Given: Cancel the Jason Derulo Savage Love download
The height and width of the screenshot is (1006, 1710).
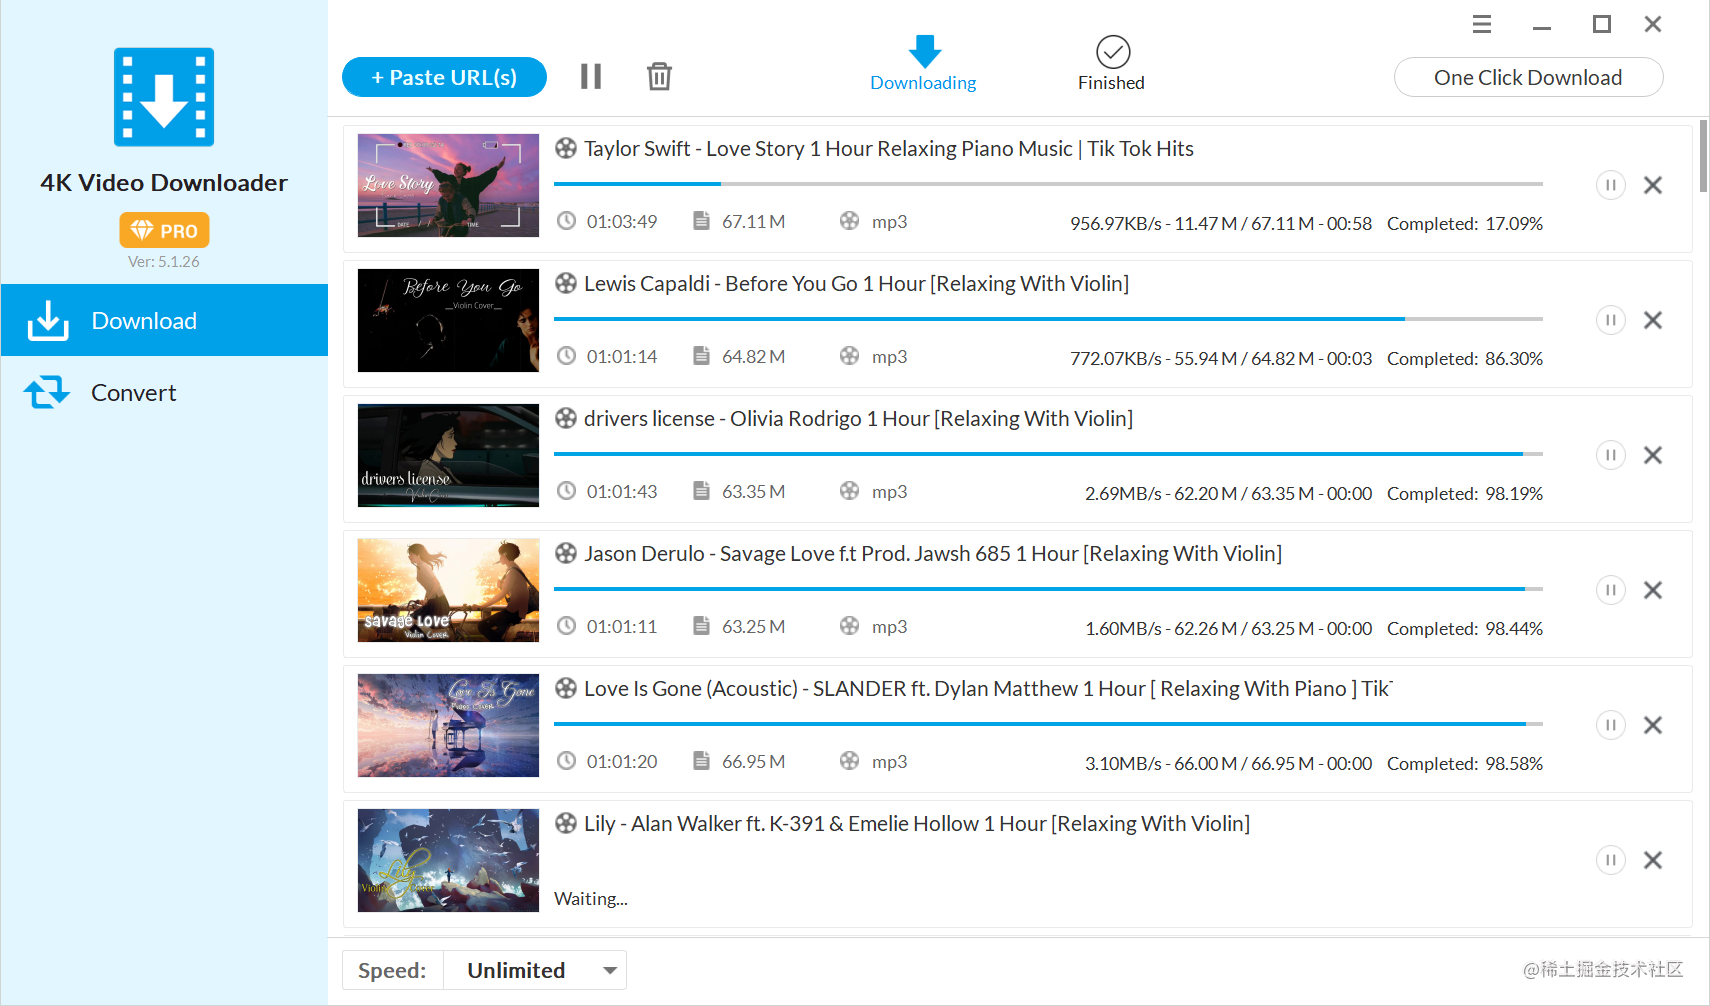Looking at the screenshot, I should 1653,590.
